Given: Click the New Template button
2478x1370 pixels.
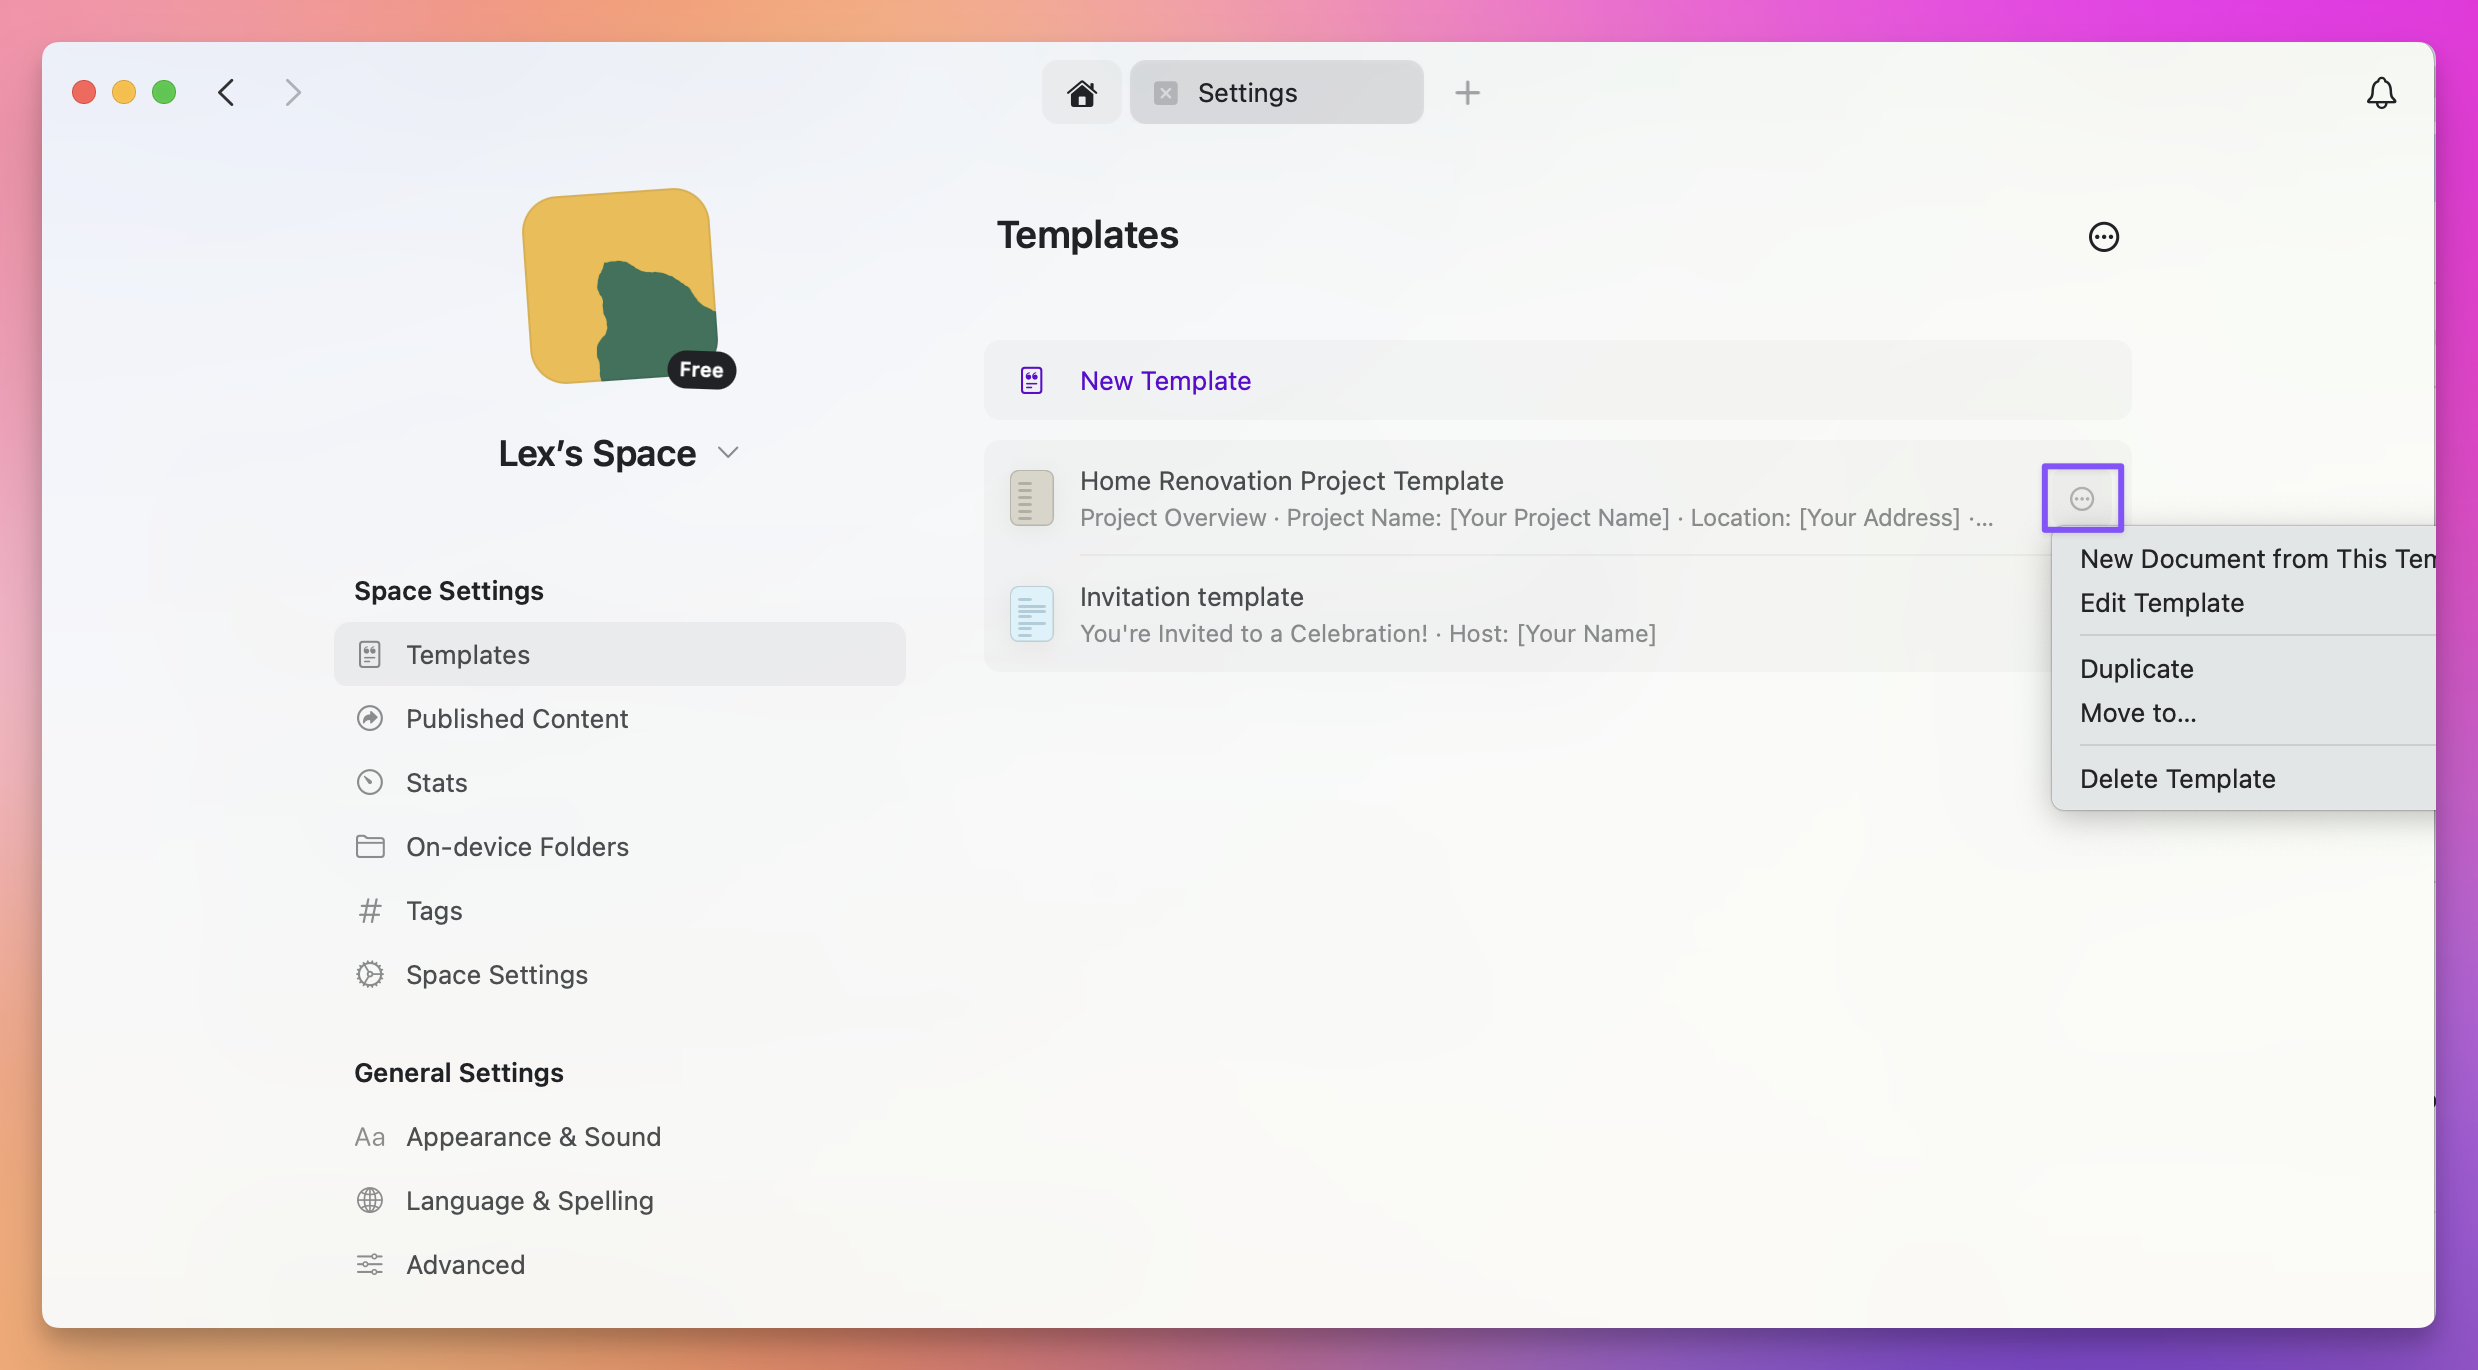Looking at the screenshot, I should 1164,380.
